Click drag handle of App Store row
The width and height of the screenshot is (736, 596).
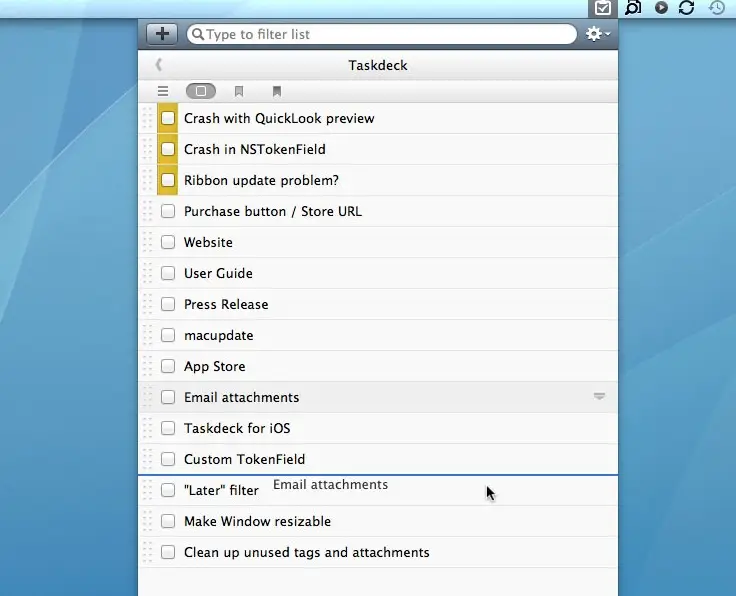tap(147, 366)
